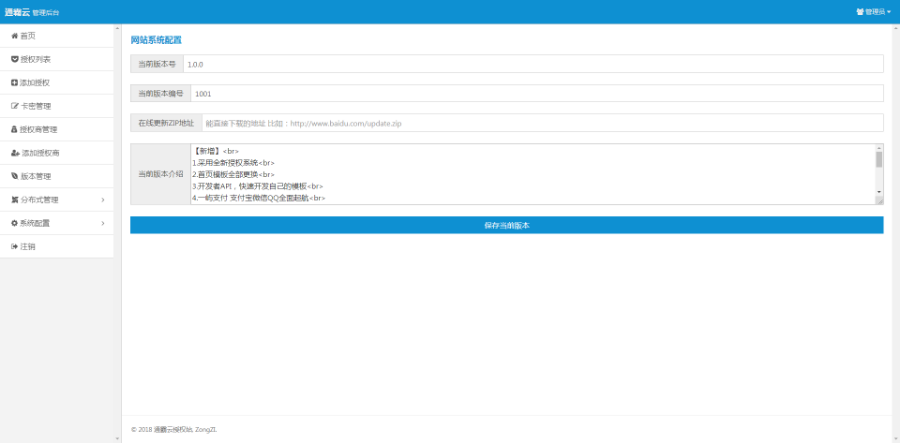
Task: Click the footer copyright text ZongZL
Action: [x=174, y=429]
